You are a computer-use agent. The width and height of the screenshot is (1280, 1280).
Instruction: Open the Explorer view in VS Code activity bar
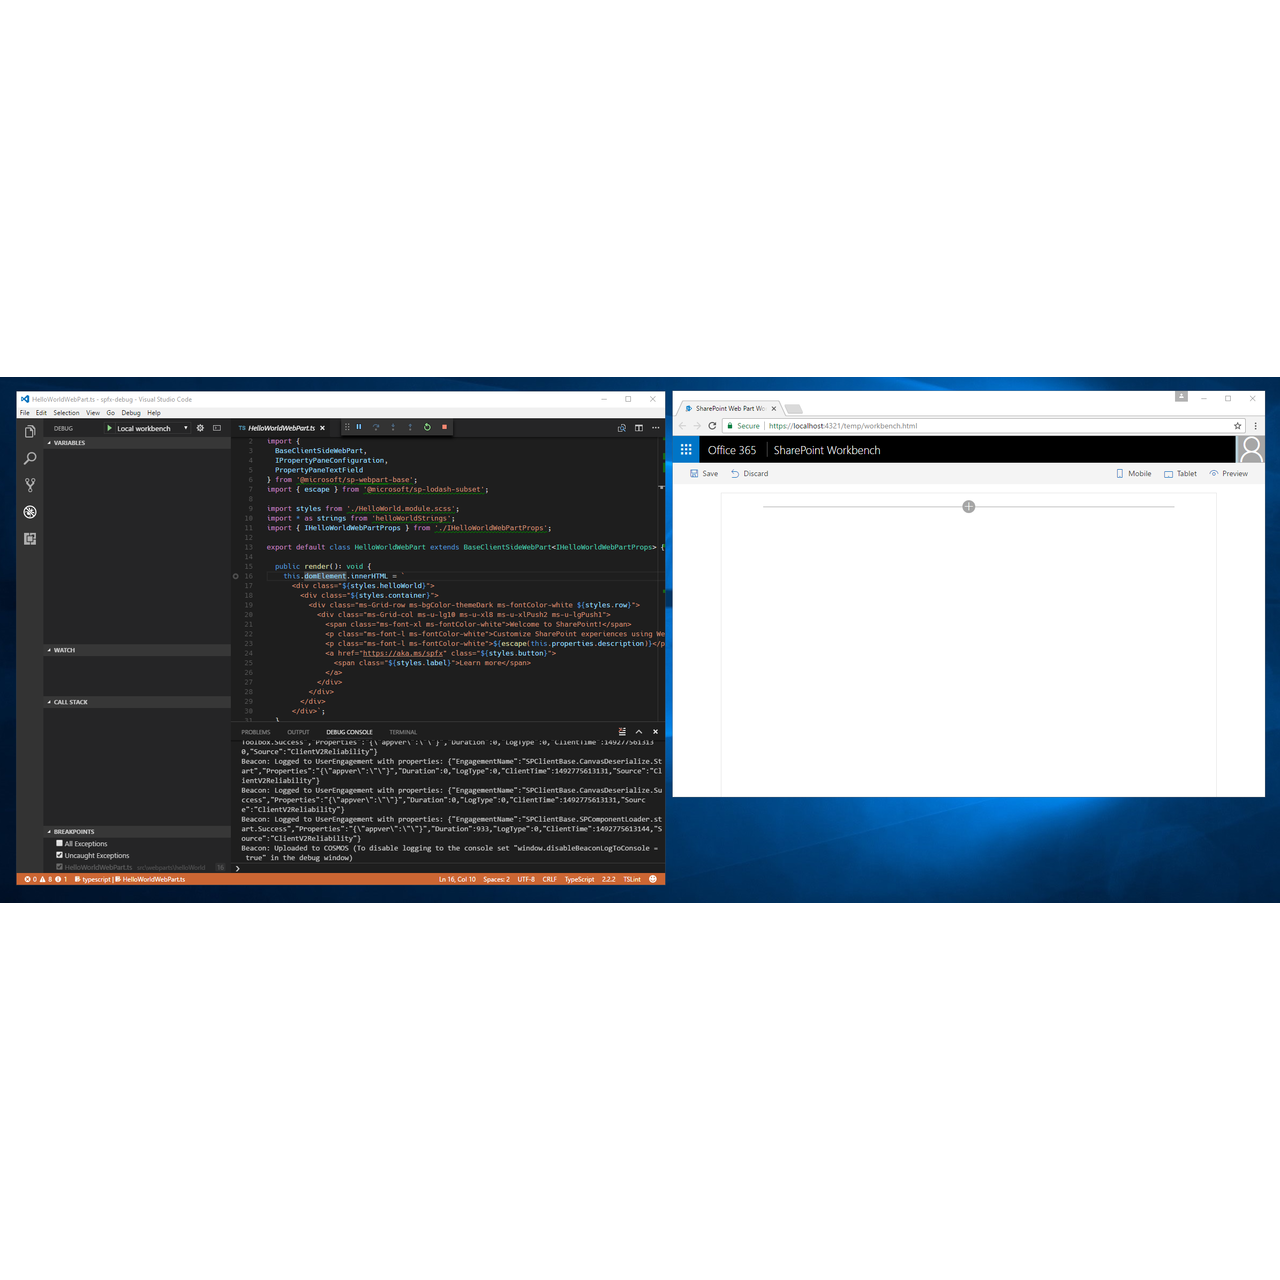point(30,431)
